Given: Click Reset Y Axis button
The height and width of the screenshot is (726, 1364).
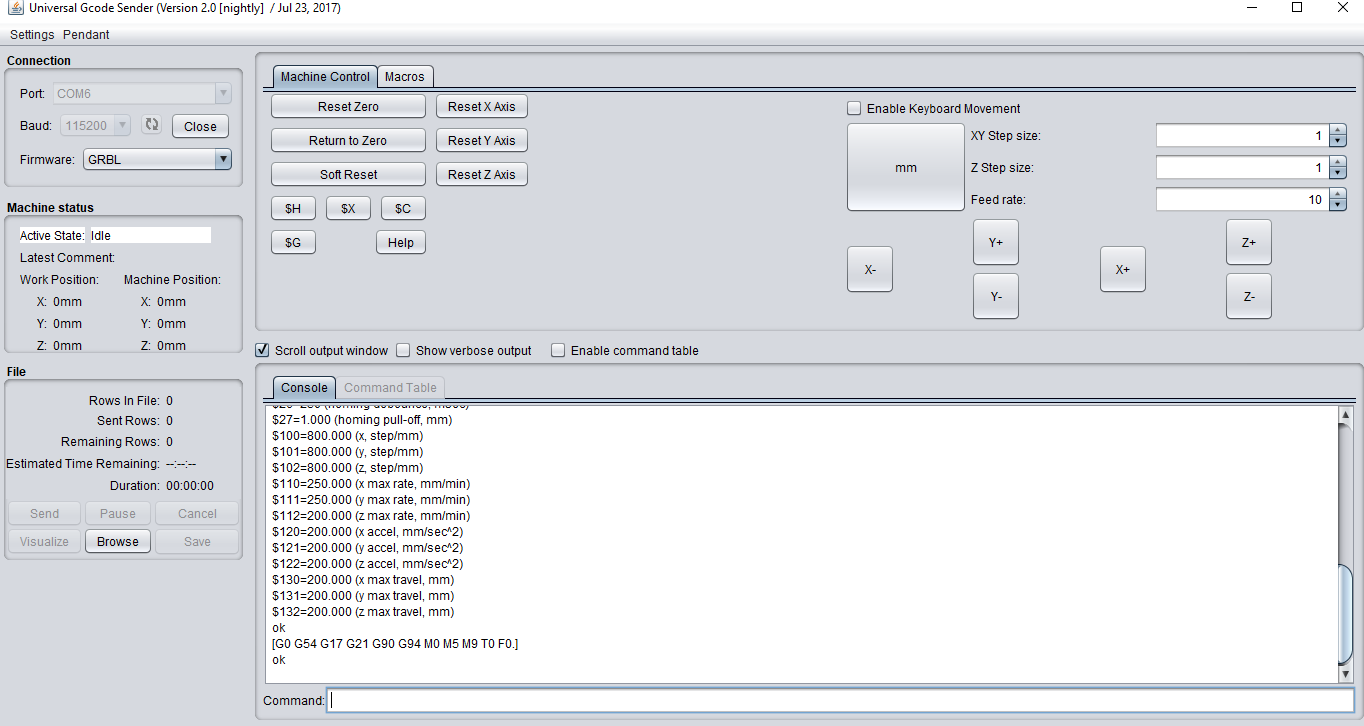Looking at the screenshot, I should point(482,140).
